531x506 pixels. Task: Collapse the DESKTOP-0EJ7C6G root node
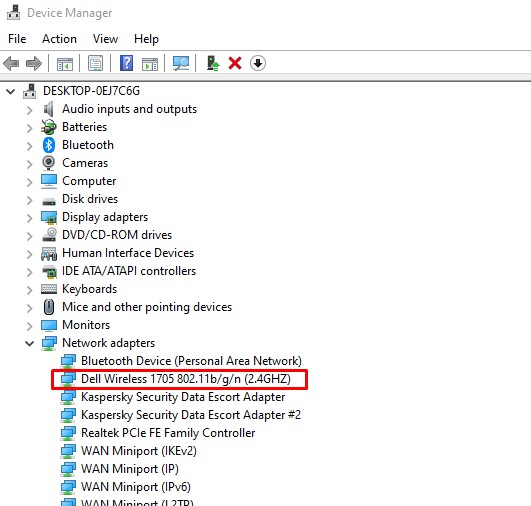(x=10, y=91)
